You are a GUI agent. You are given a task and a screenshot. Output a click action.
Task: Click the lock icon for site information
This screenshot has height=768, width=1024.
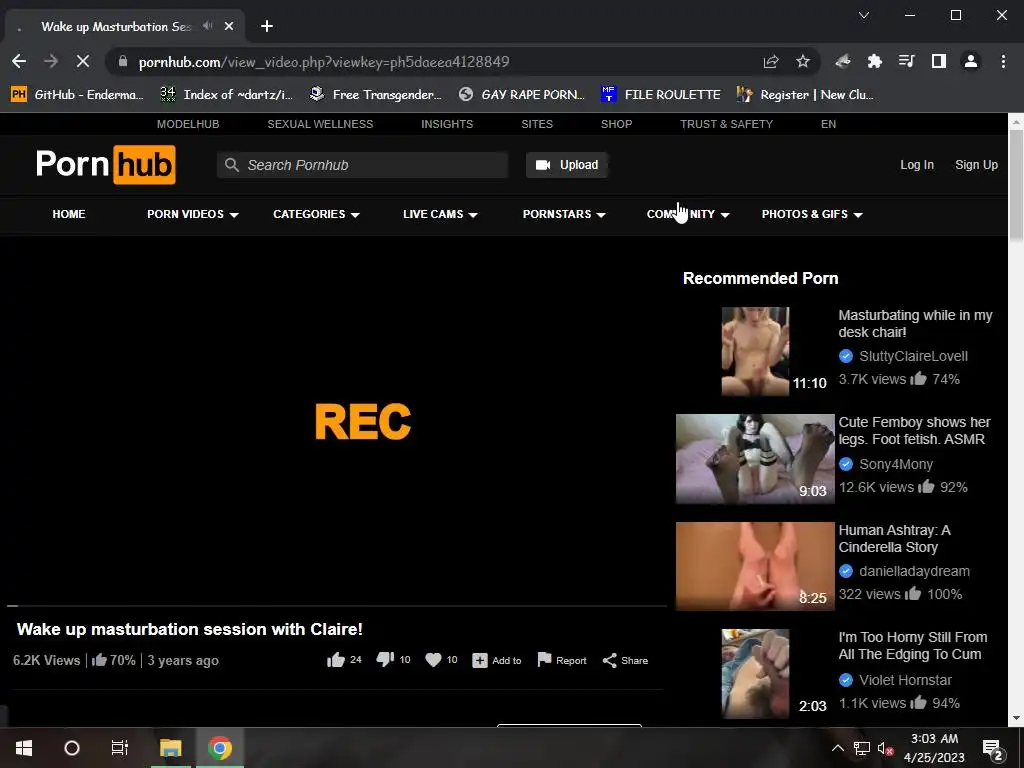(123, 61)
